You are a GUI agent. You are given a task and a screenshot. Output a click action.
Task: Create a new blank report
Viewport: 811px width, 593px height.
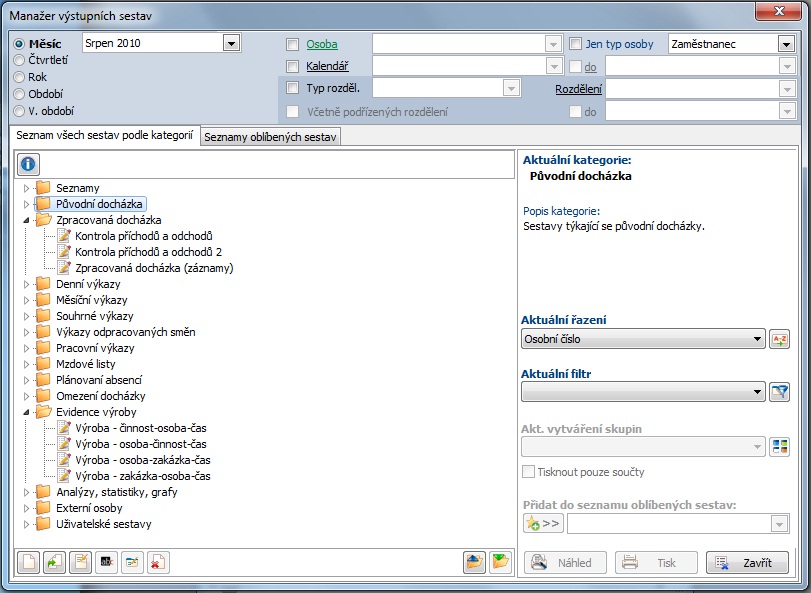pos(28,562)
